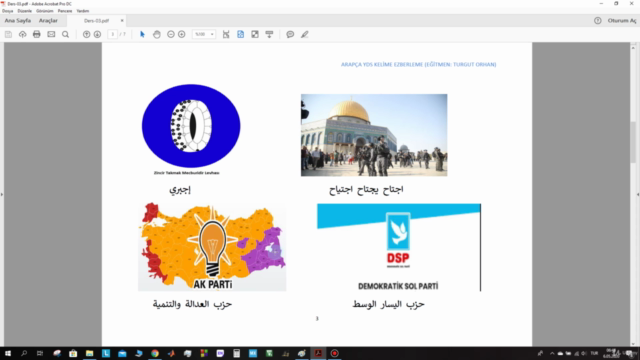640x360 pixels.
Task: Select the Highlight text pen icon
Action: point(304,34)
